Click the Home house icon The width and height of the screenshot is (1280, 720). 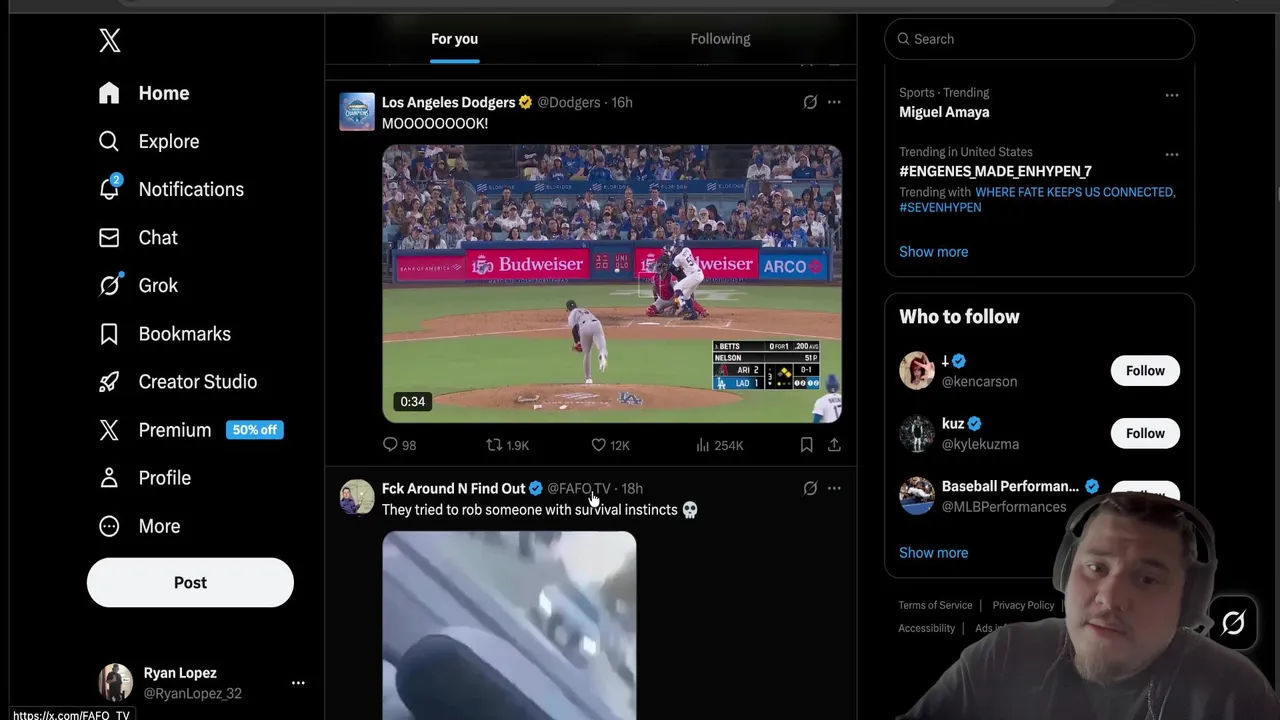coord(109,93)
